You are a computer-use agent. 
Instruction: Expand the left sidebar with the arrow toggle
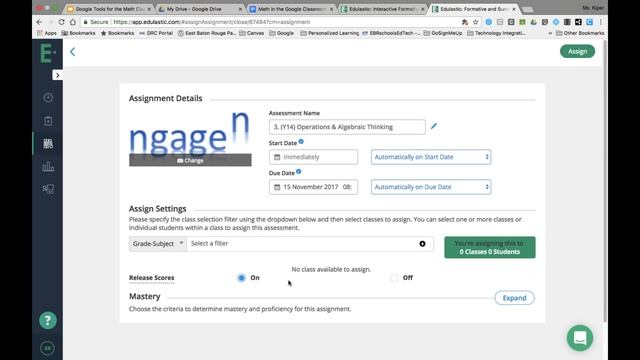(58, 75)
